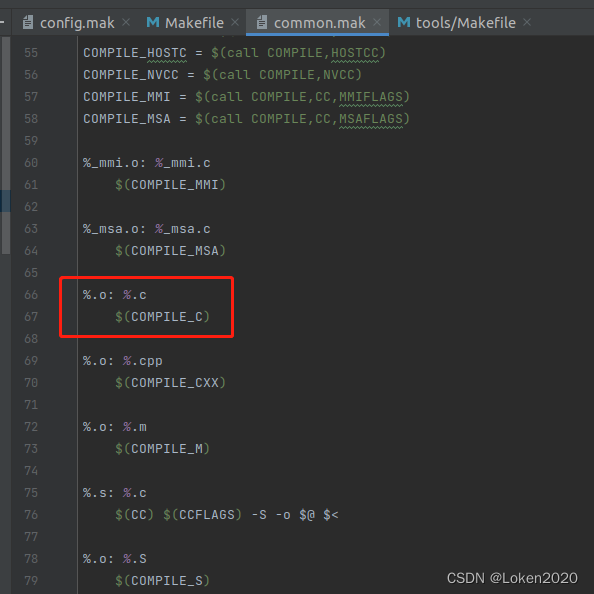Click COMPILE_NVCC variable name
This screenshot has width=594, height=594.
[x=131, y=75]
